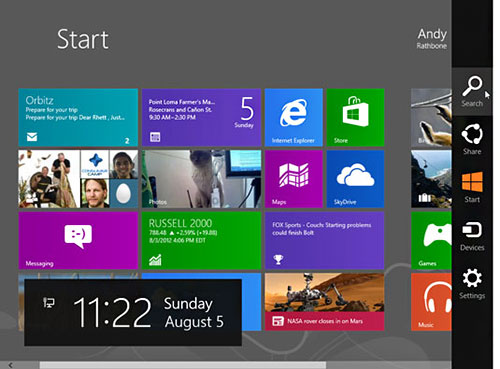Open the NASA rover news tile
Screen dimensions: 500x369
pos(324,302)
